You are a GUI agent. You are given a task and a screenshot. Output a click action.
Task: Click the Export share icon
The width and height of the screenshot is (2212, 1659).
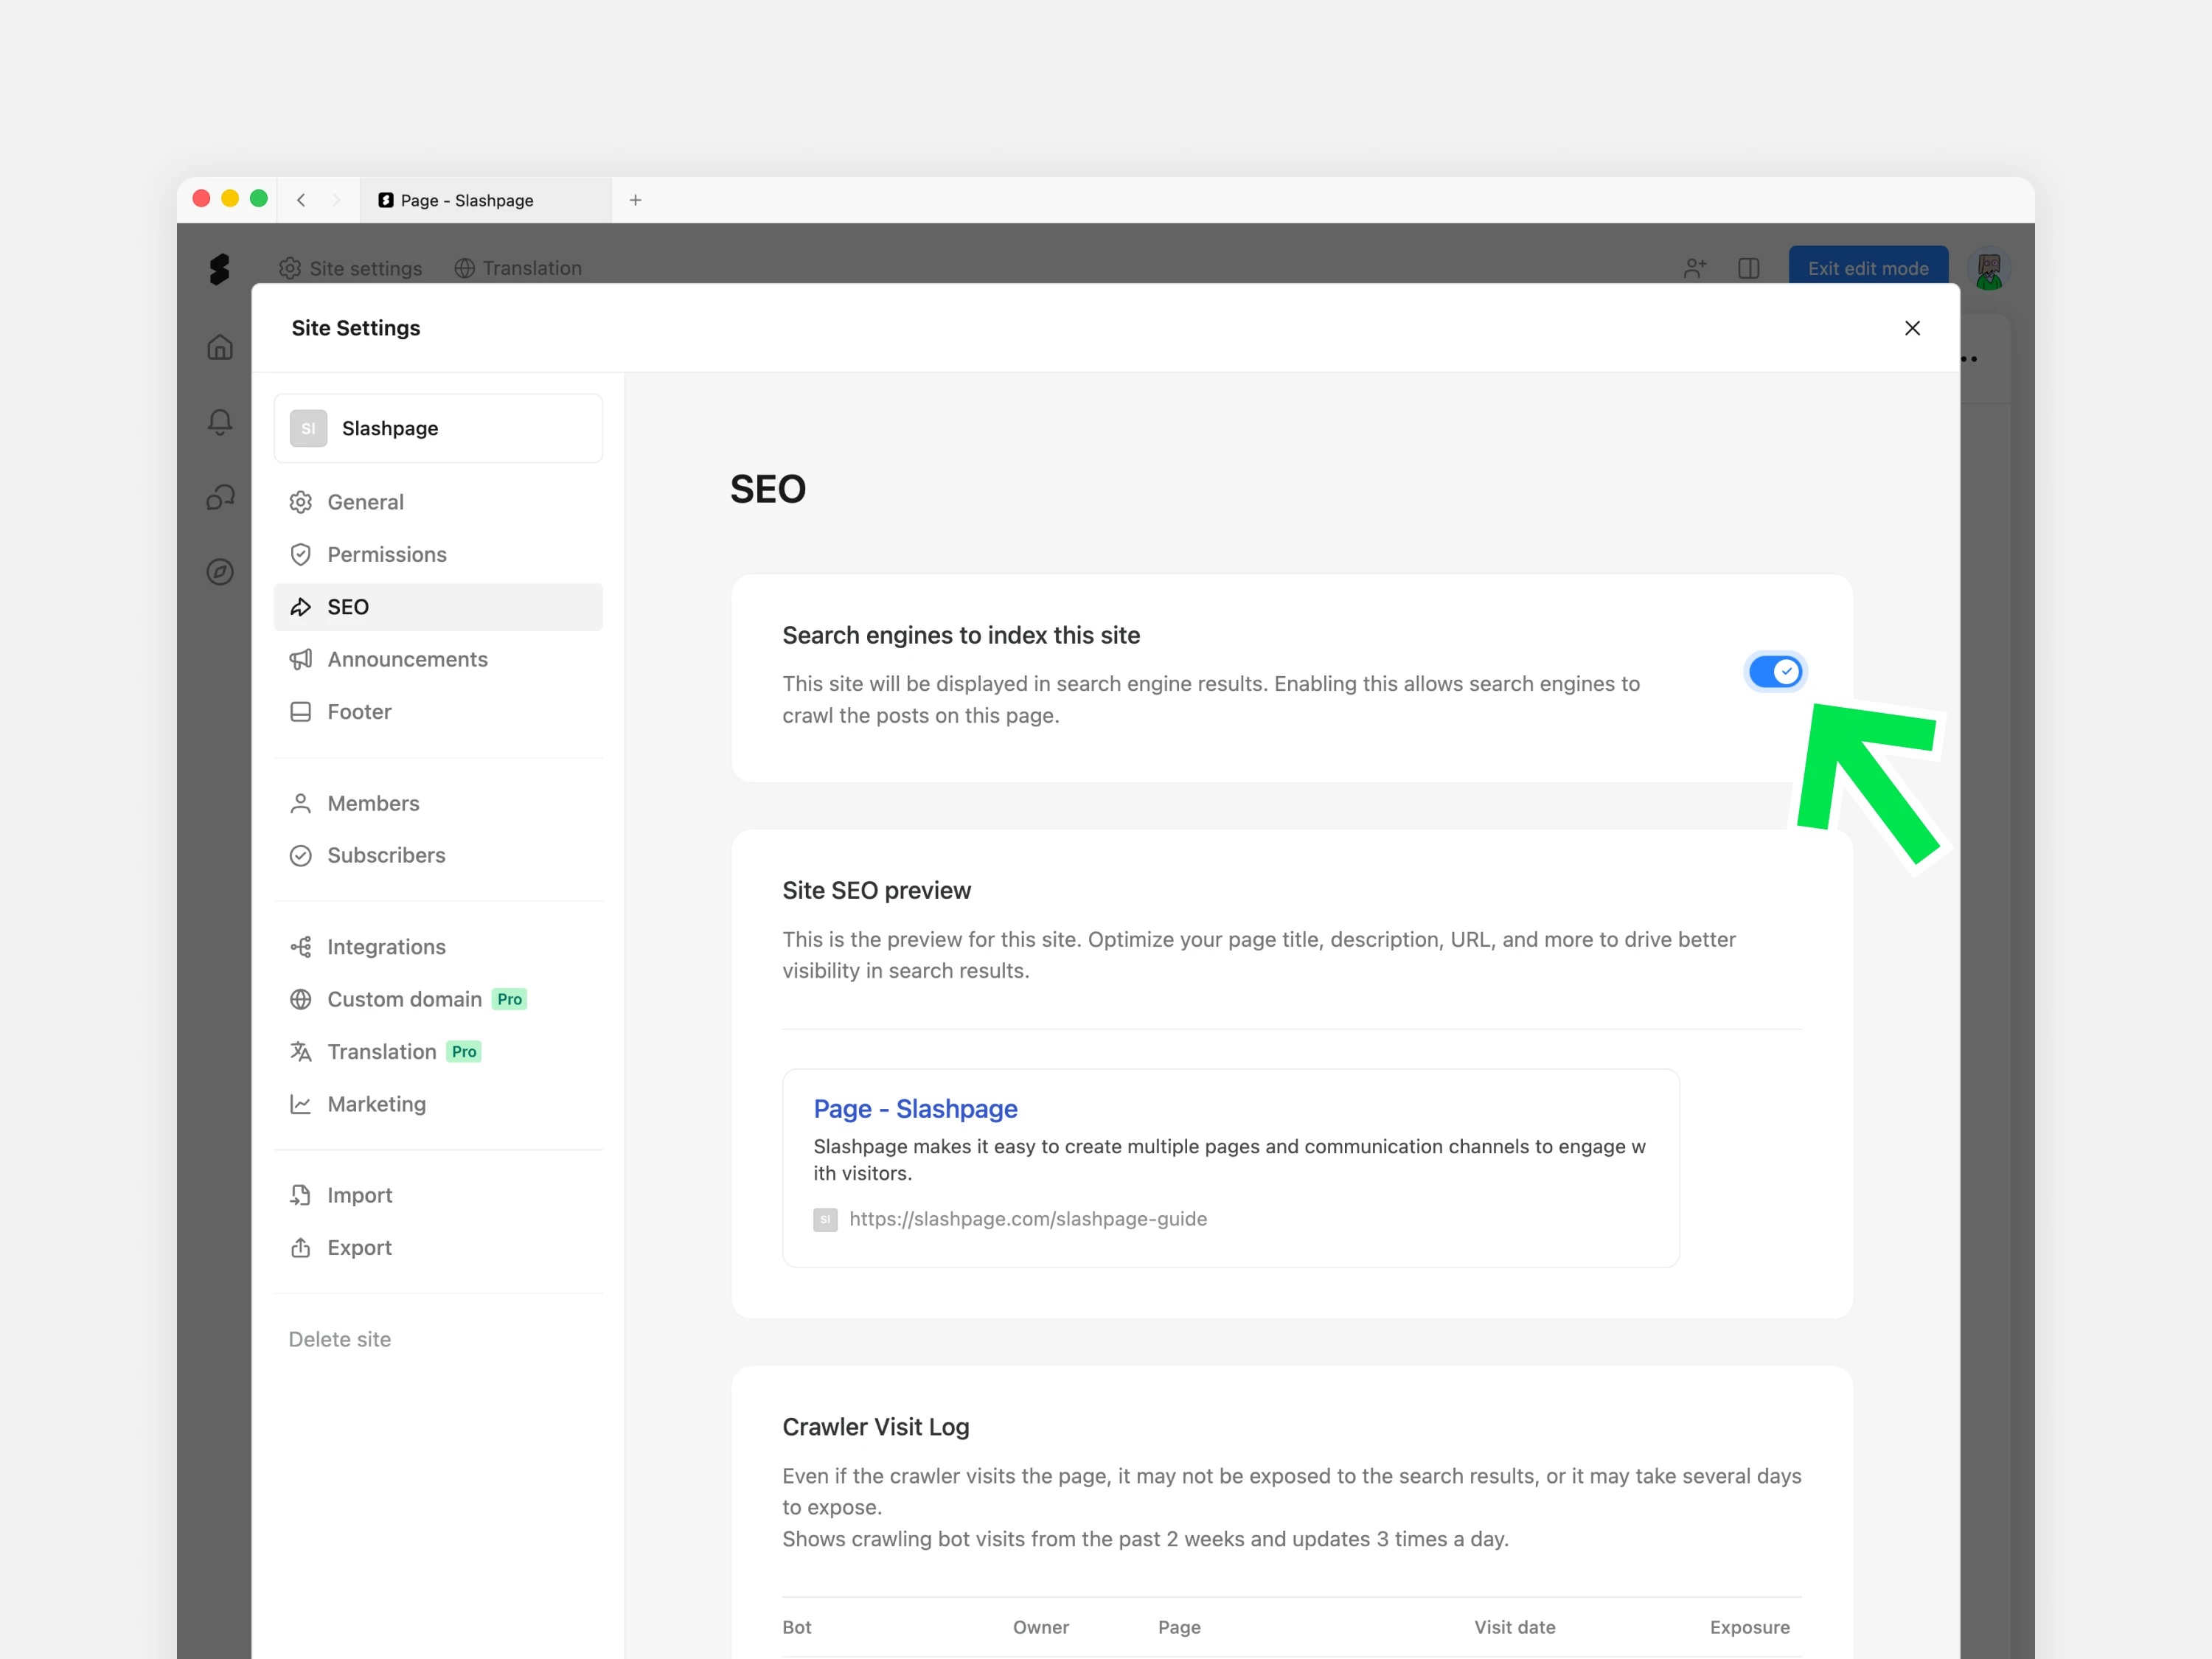coord(300,1247)
